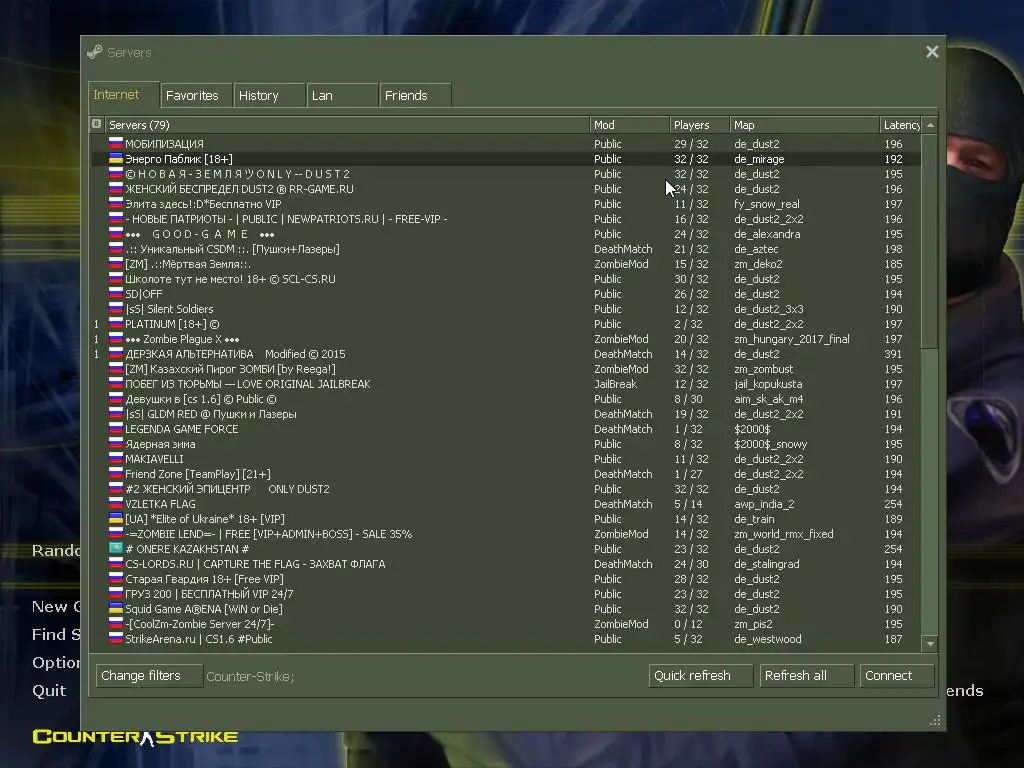Select Девушки в [cs 1.6] Public server
1024x768 pixels.
point(505,399)
